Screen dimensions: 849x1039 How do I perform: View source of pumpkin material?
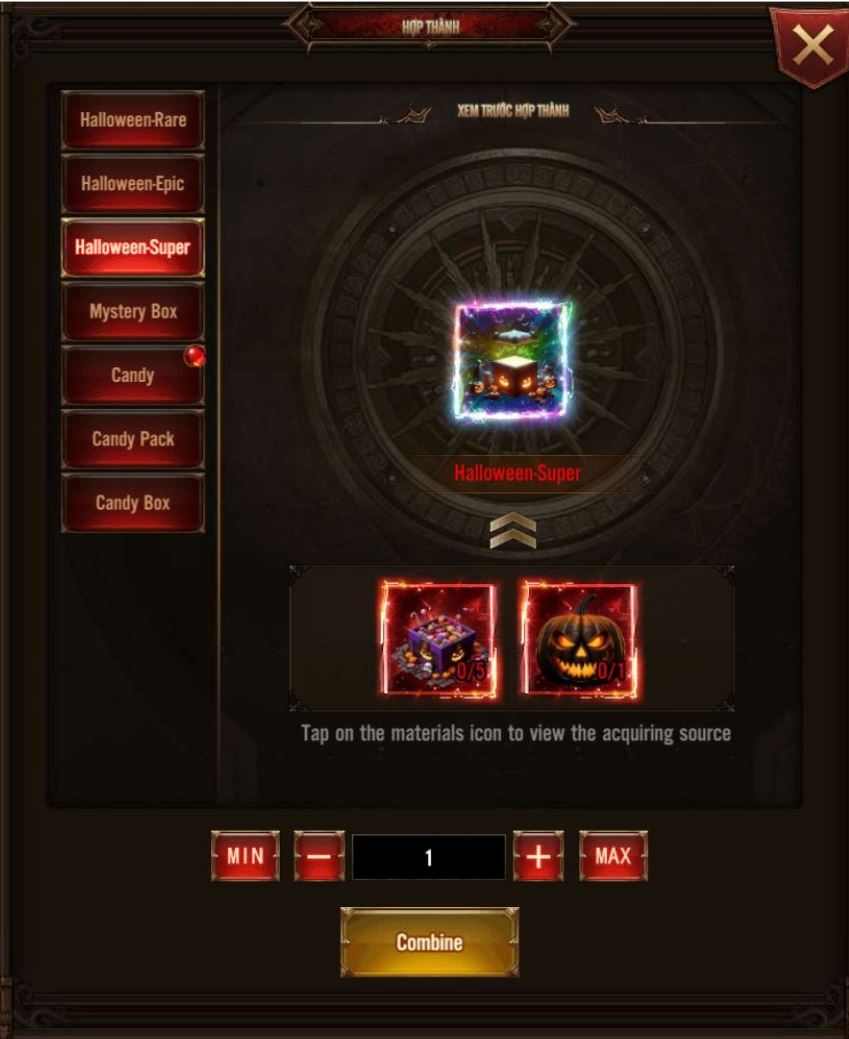[x=581, y=639]
